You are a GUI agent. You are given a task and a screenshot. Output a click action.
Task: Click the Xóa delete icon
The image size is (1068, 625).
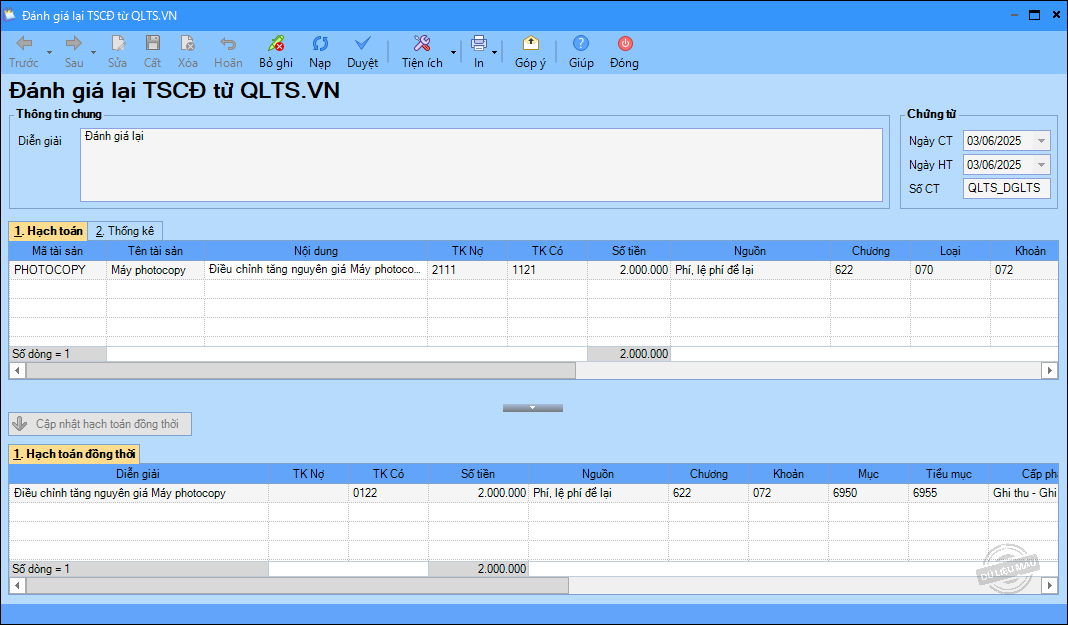tap(187, 44)
